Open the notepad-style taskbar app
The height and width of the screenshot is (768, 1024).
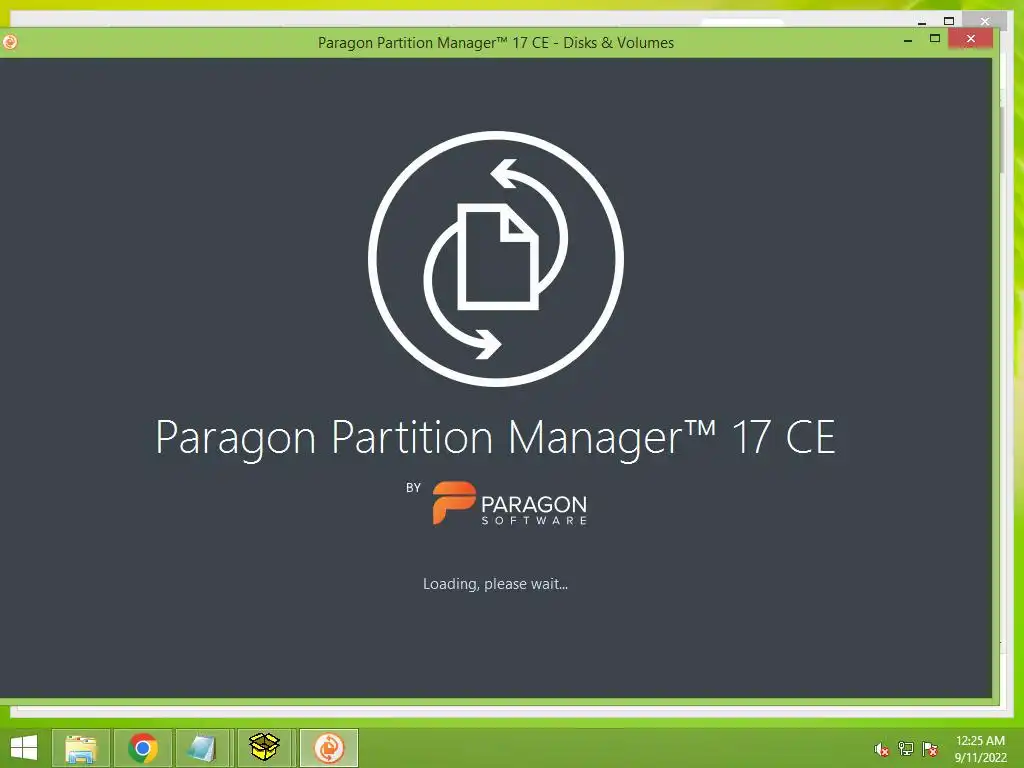[203, 748]
